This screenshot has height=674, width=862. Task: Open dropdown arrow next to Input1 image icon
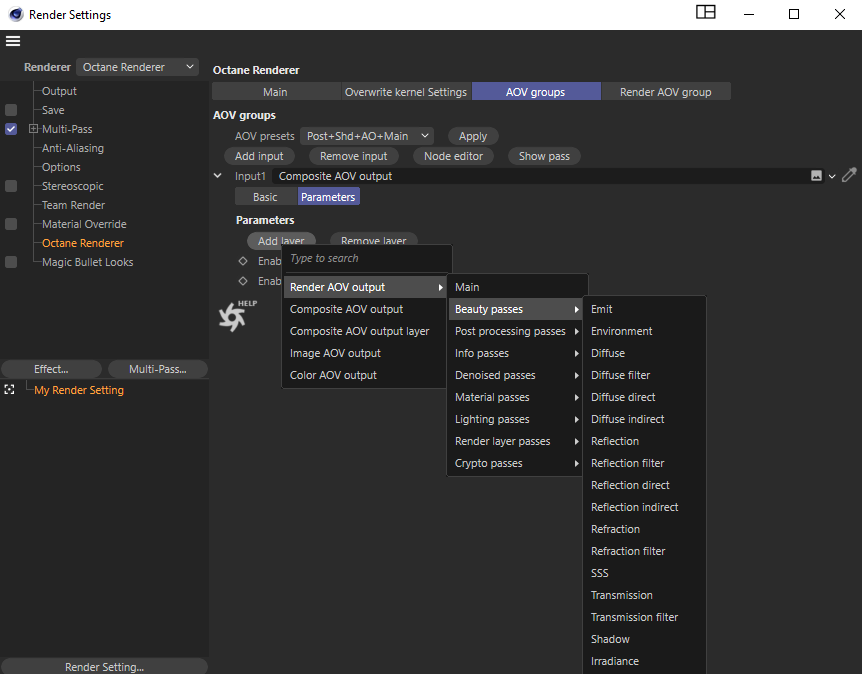(x=832, y=176)
